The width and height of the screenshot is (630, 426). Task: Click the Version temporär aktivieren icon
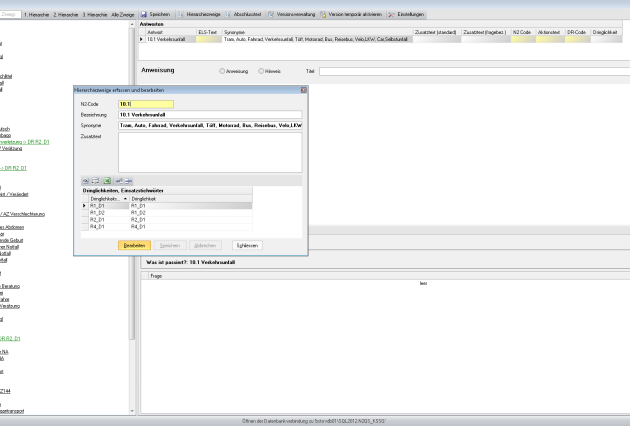pos(323,14)
